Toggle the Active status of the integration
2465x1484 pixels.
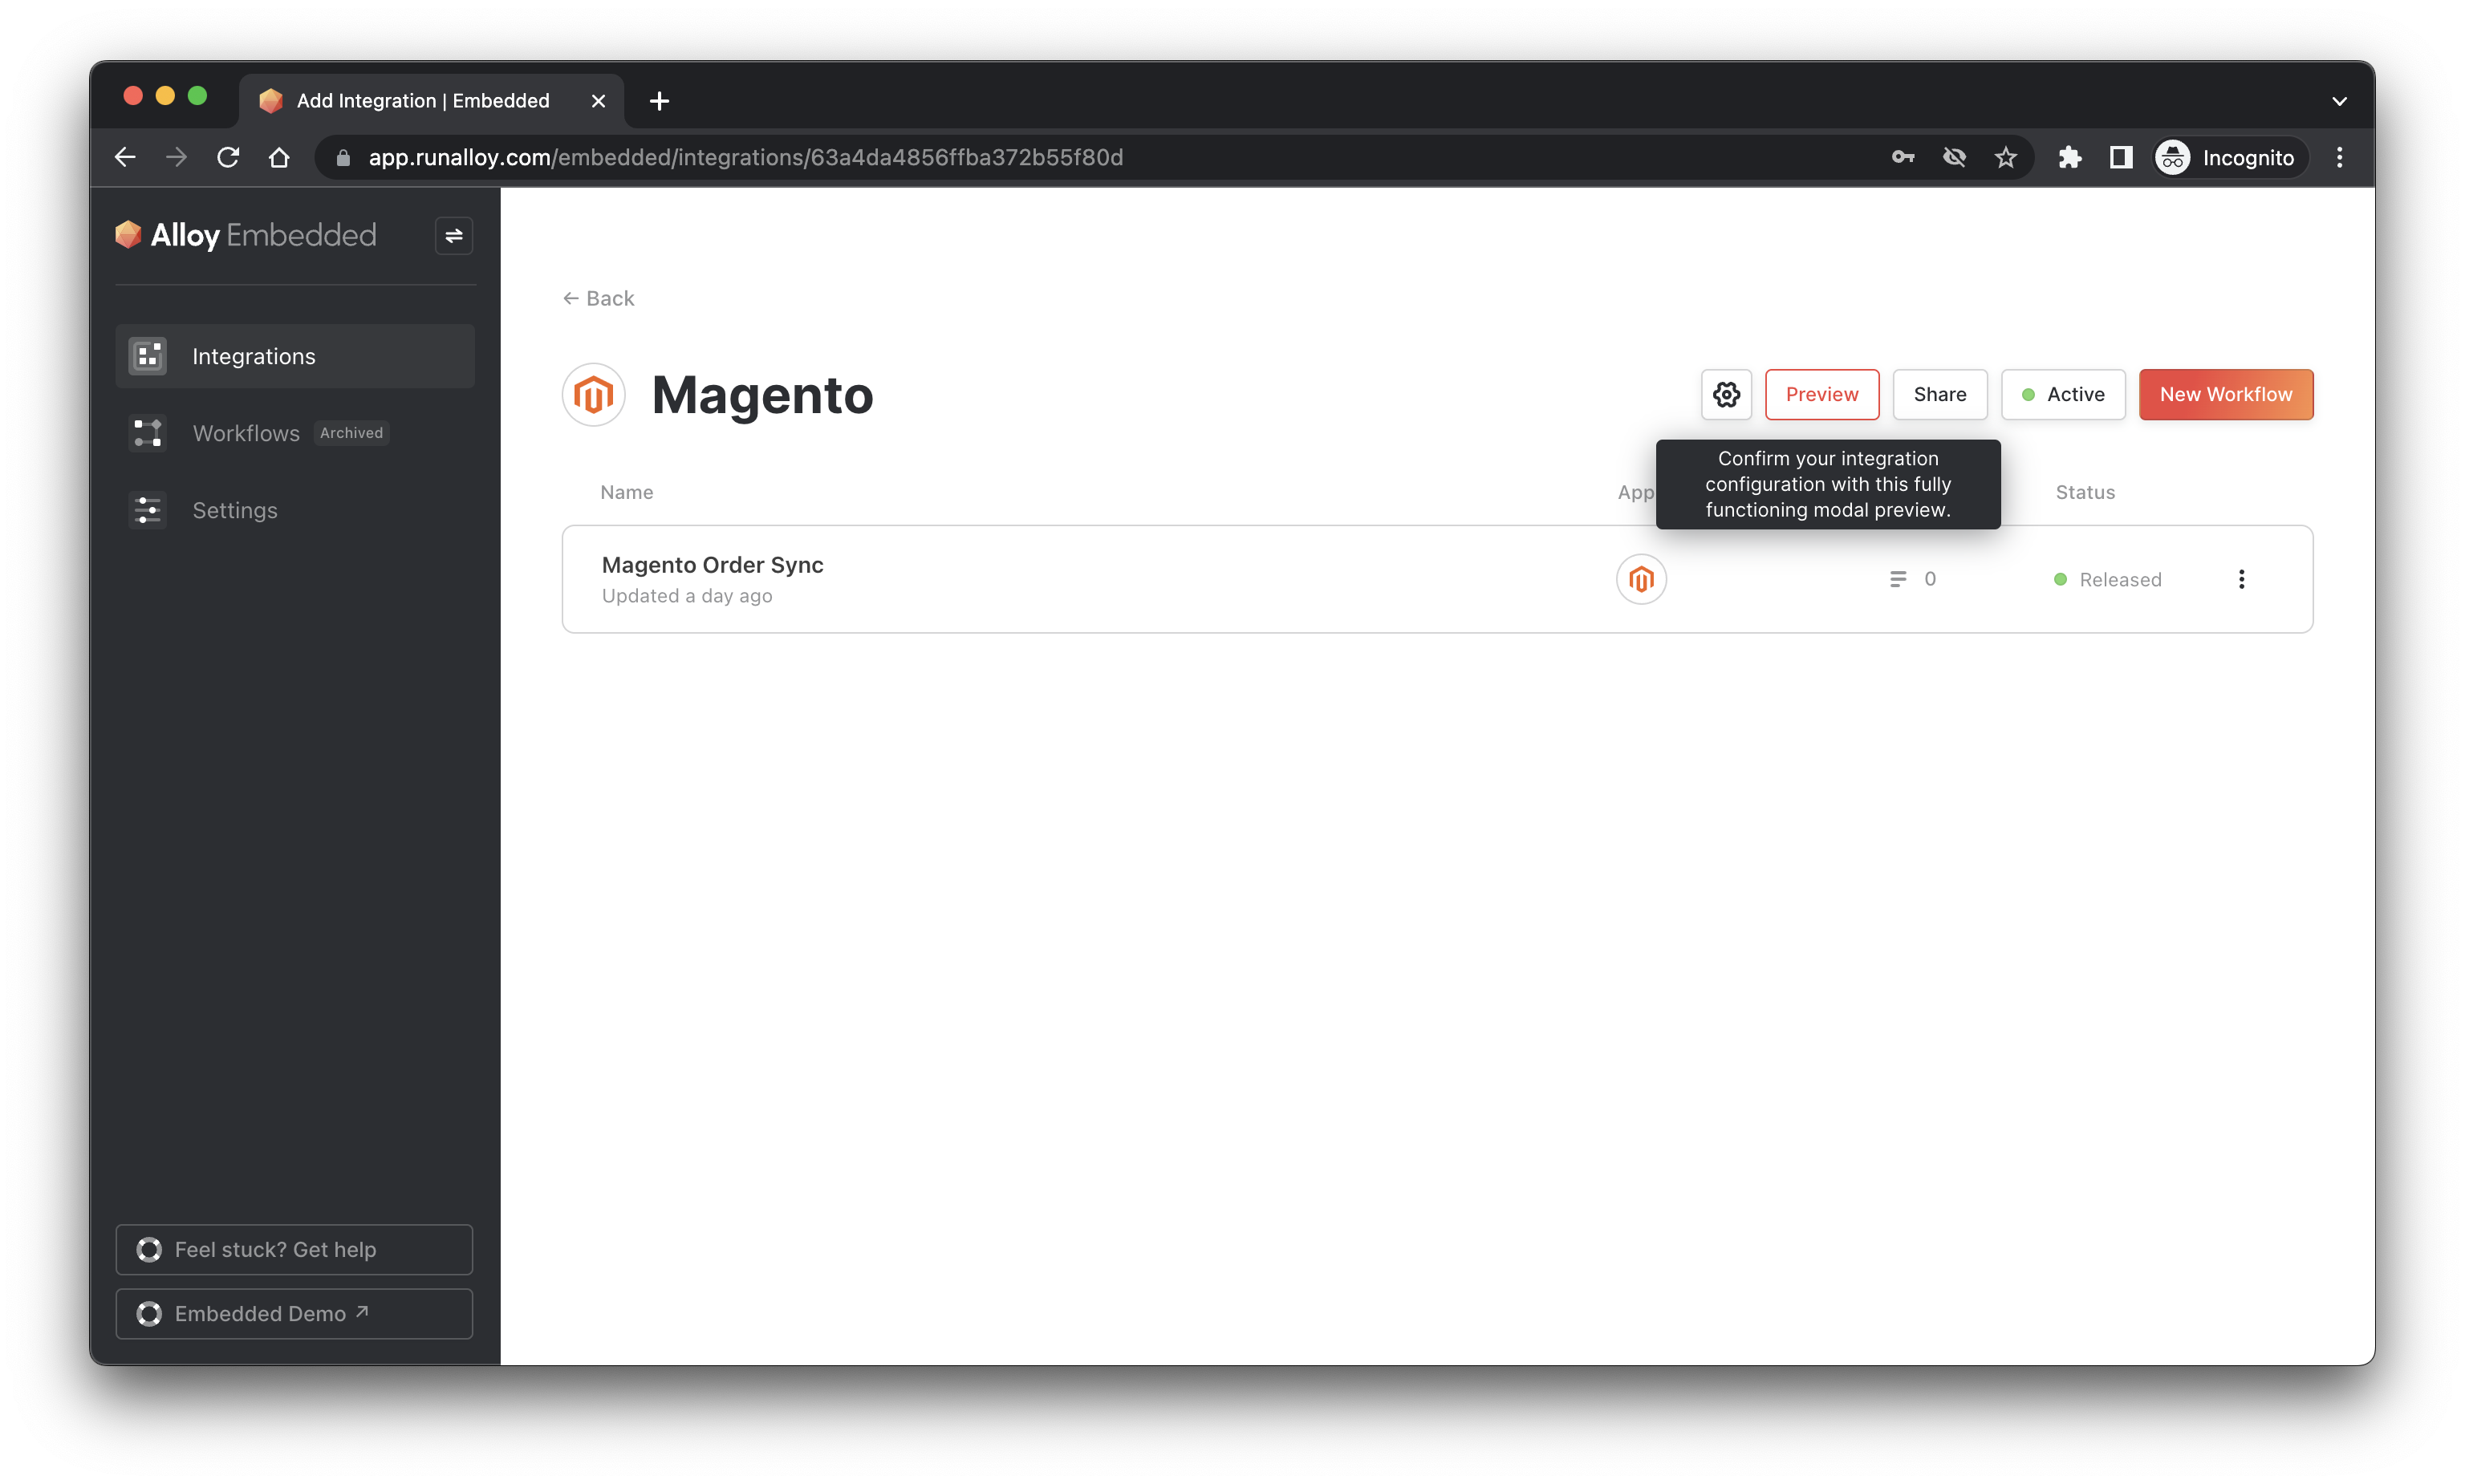coord(2062,394)
